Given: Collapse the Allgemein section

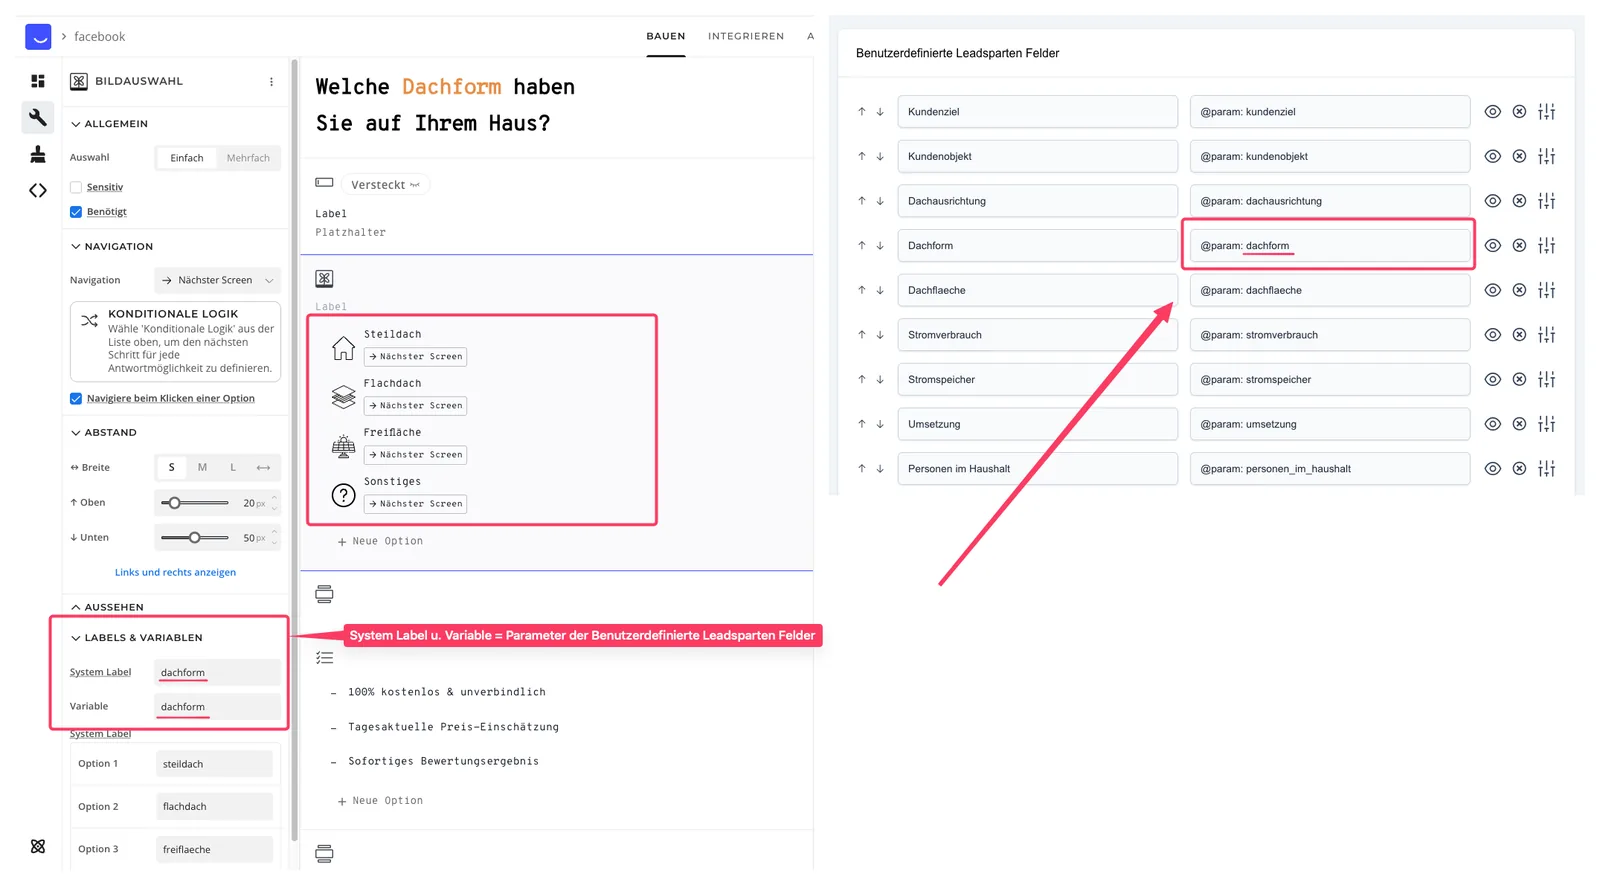Looking at the screenshot, I should (x=110, y=124).
